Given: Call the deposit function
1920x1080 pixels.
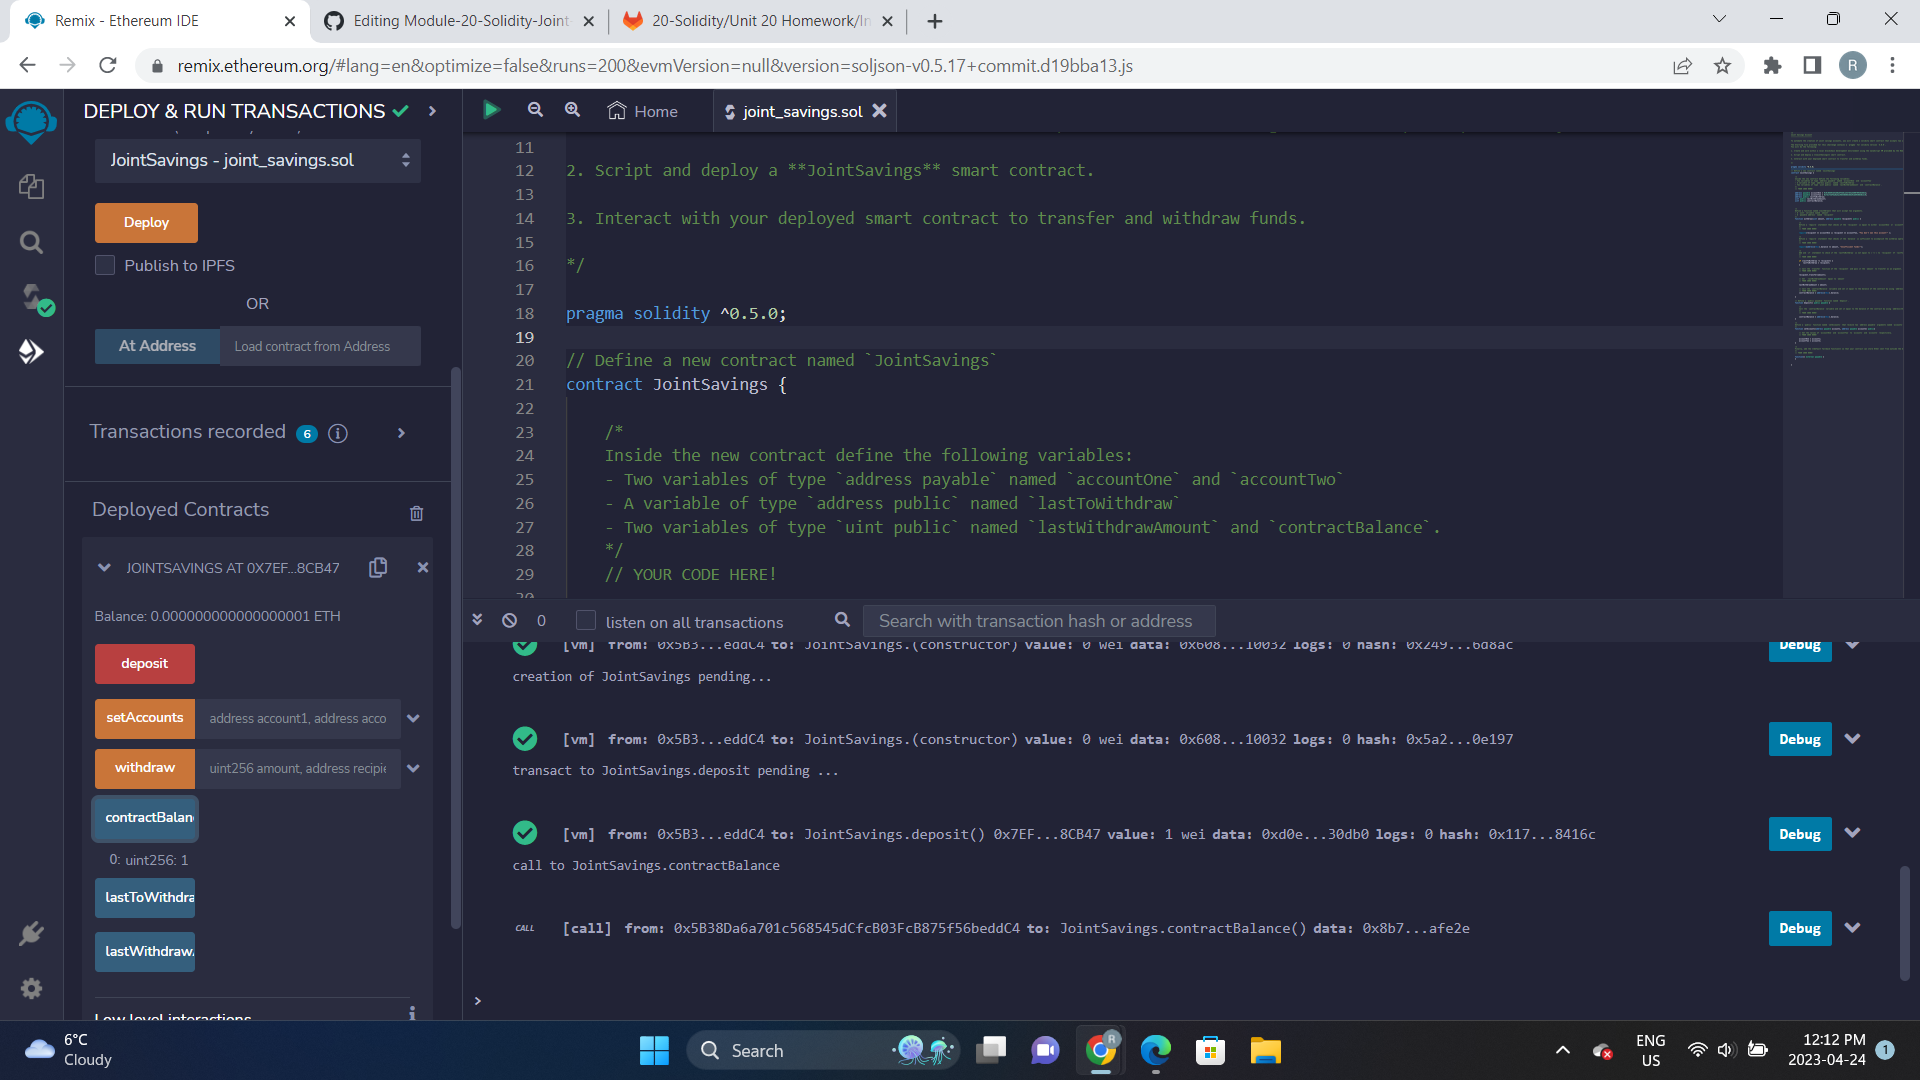Looking at the screenshot, I should pyautogui.click(x=144, y=663).
